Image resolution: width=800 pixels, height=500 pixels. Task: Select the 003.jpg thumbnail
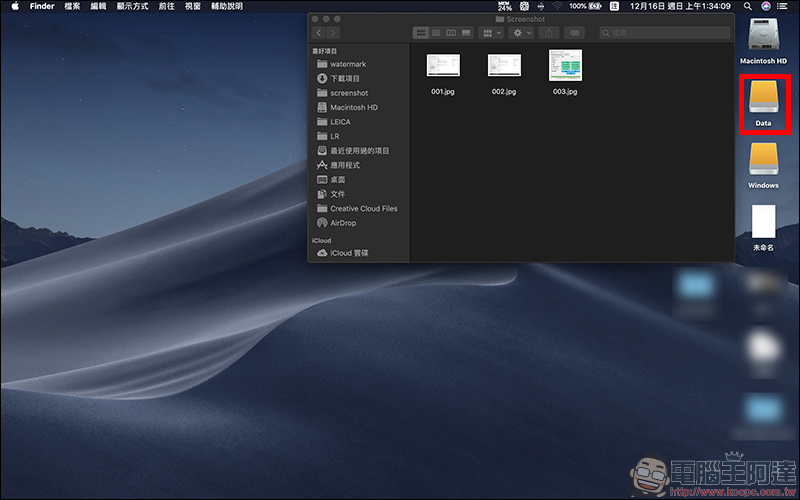565,65
